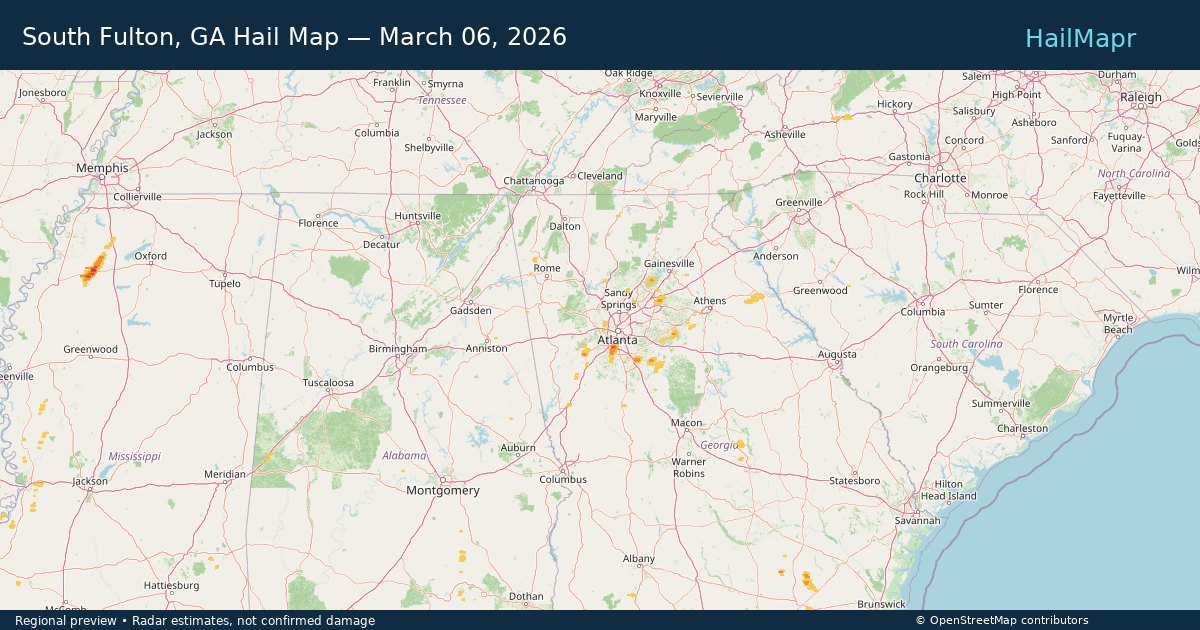Select the Charleston city label
Image resolution: width=1200 pixels, height=630 pixels.
pos(1022,429)
